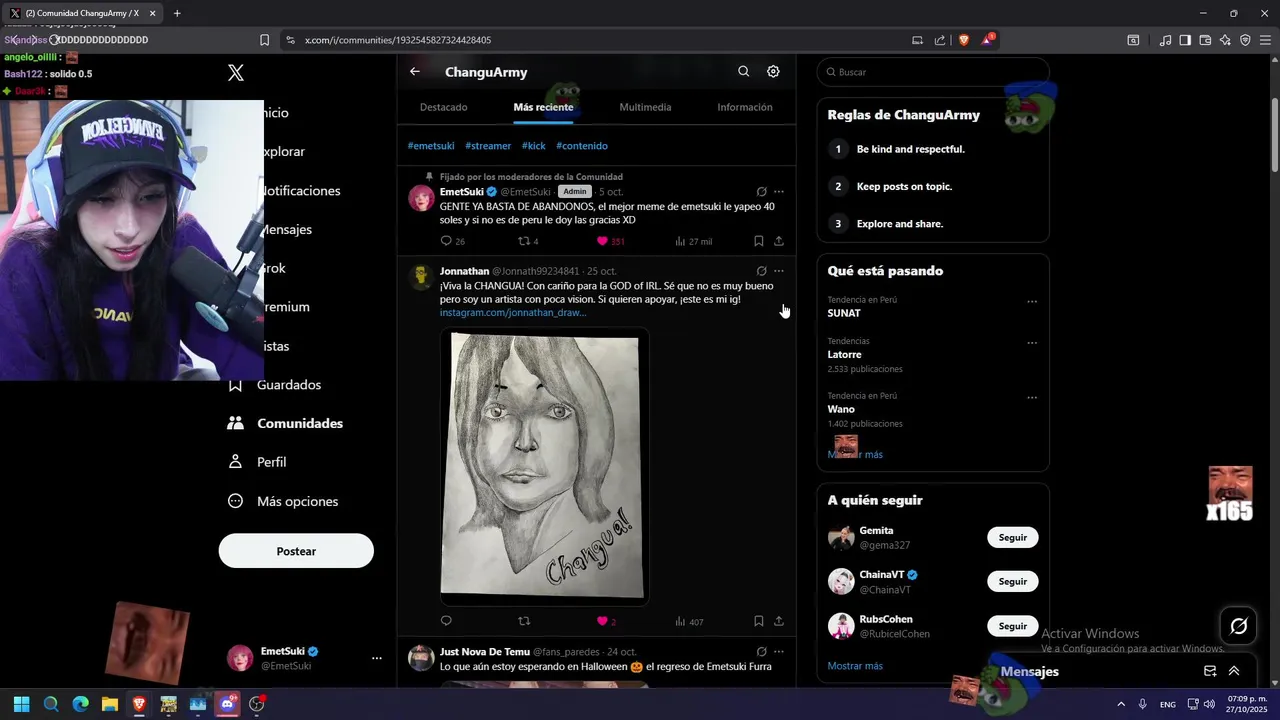Screen dimensions: 1280x720
Task: Click the Buscar search field
Action: [x=933, y=72]
